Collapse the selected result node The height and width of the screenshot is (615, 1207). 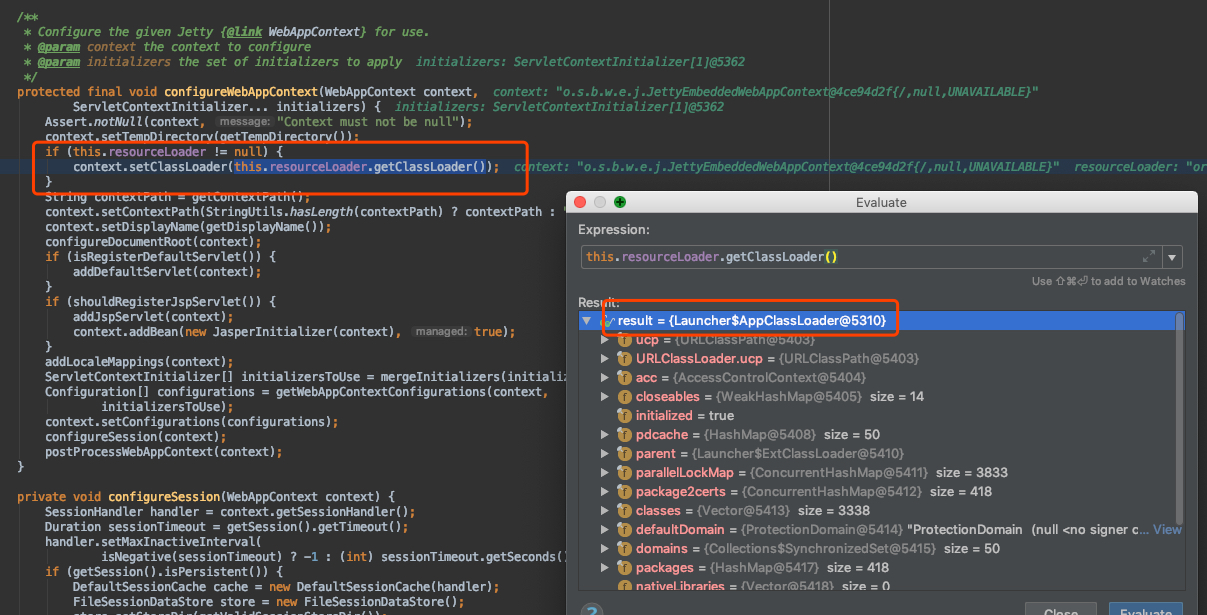586,321
